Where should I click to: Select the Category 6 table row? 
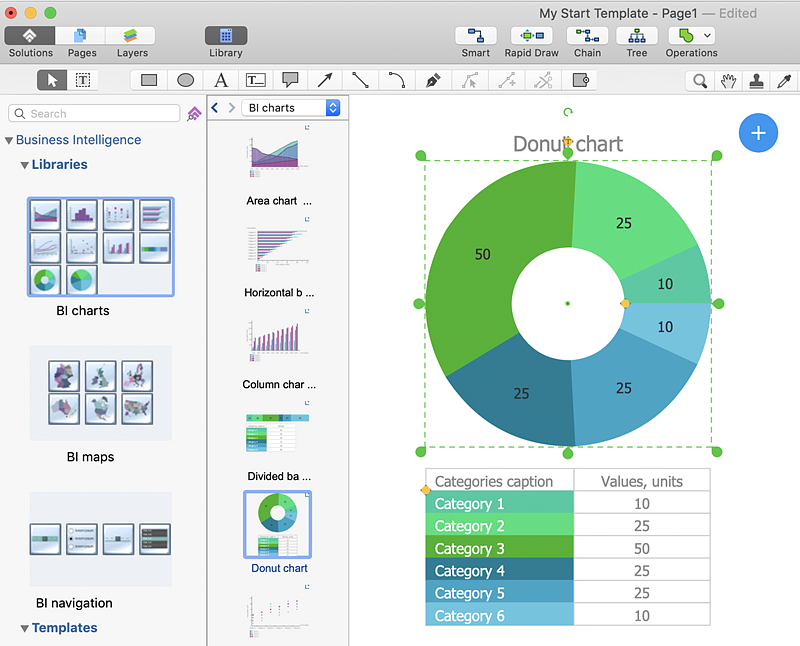click(567, 615)
